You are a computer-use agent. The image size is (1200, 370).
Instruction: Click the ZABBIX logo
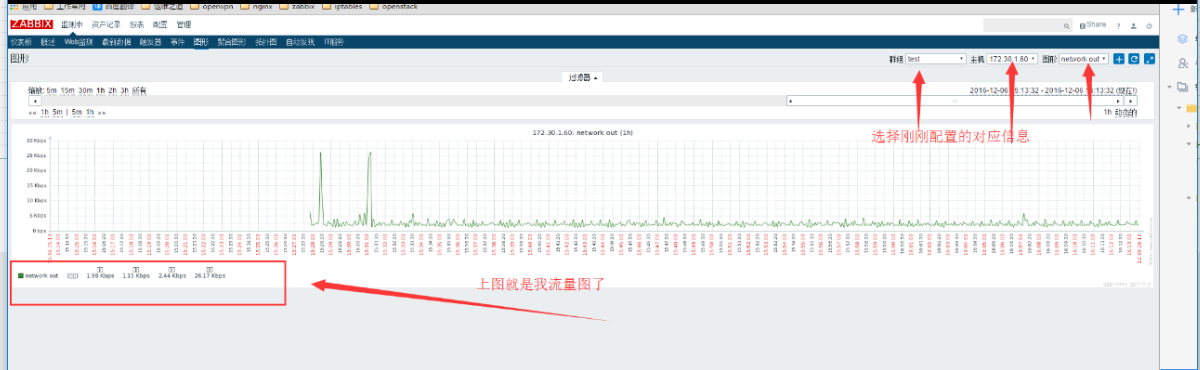coord(31,24)
